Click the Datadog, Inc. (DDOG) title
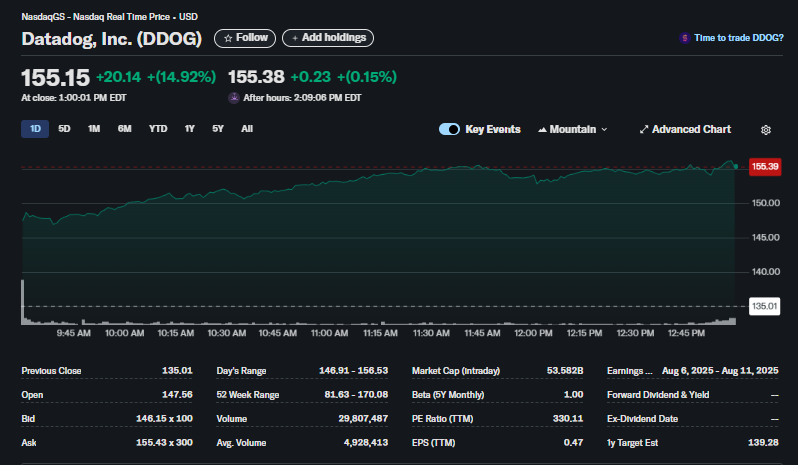The height and width of the screenshot is (465, 798). (x=111, y=39)
